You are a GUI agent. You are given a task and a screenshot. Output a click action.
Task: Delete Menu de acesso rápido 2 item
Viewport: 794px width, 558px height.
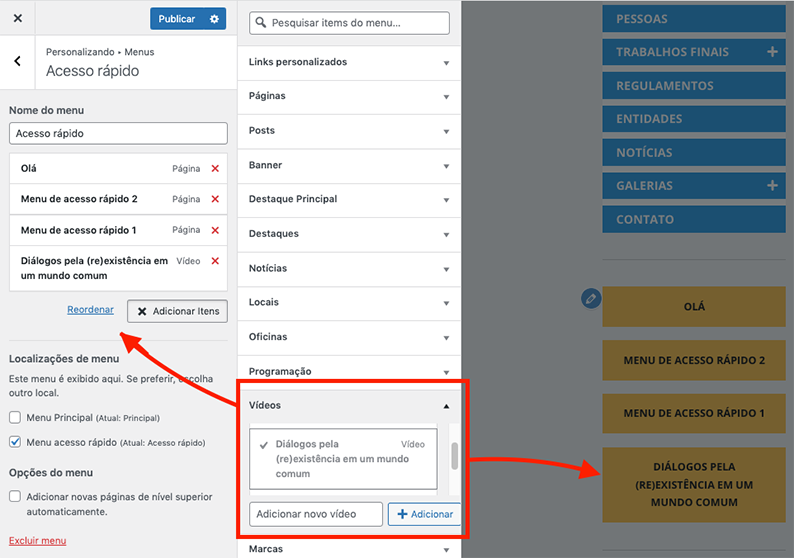pos(215,199)
